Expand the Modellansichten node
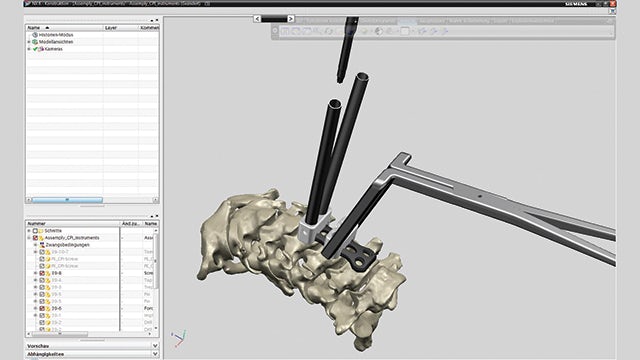This screenshot has height=360, width=640. 29,42
